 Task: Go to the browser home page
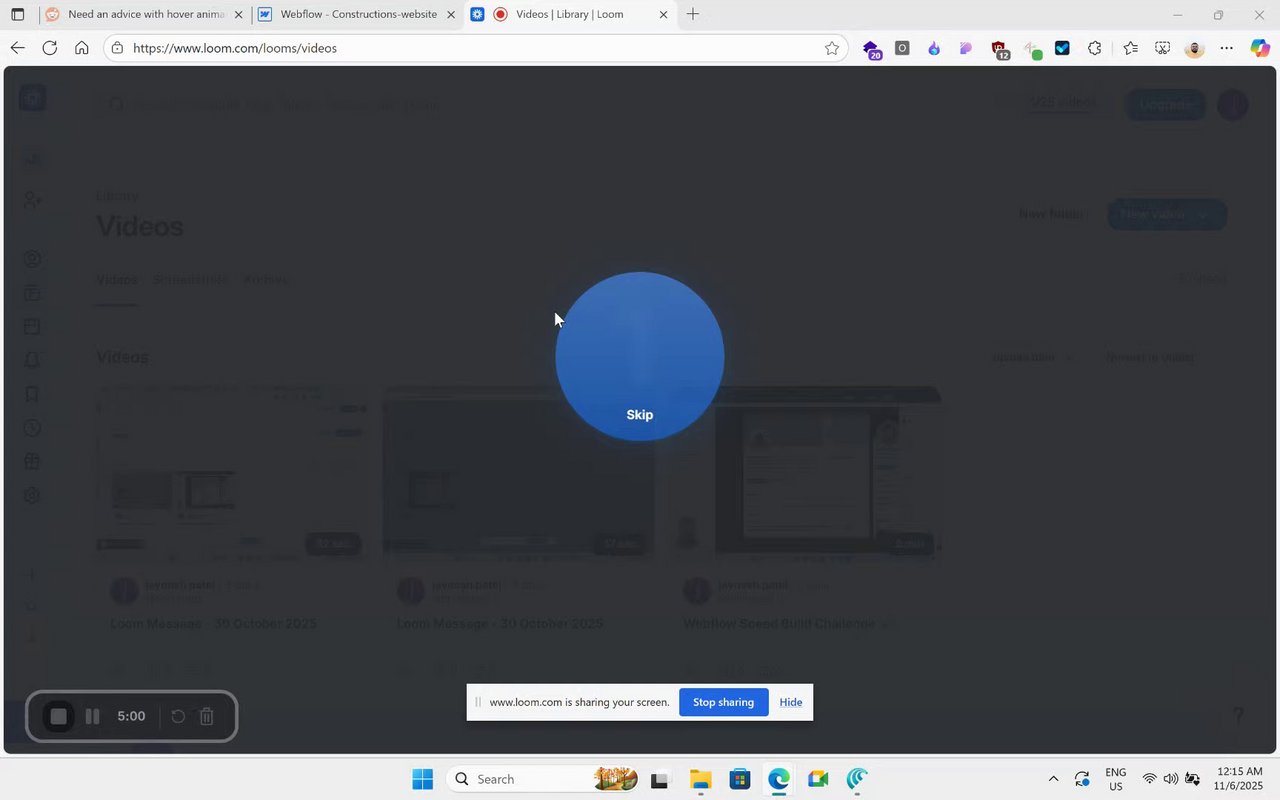82,48
